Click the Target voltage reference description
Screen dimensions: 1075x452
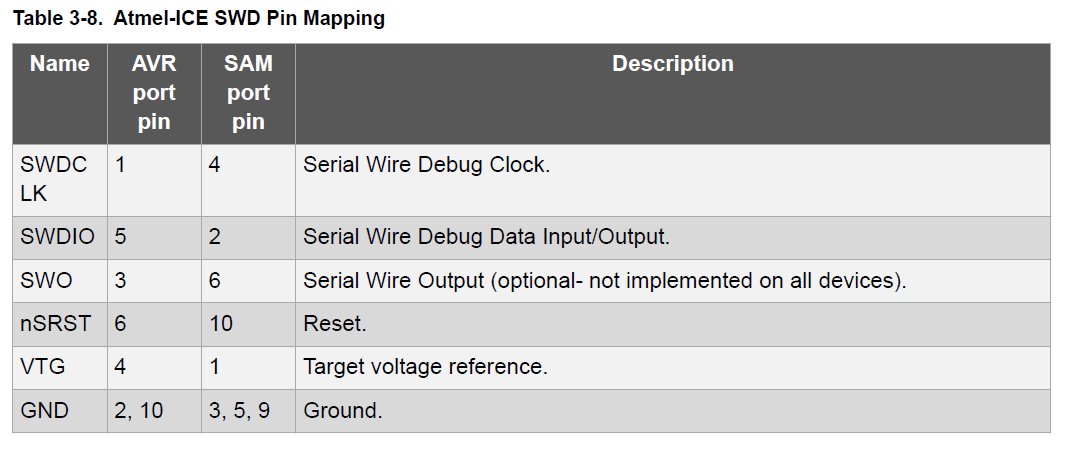tap(425, 367)
